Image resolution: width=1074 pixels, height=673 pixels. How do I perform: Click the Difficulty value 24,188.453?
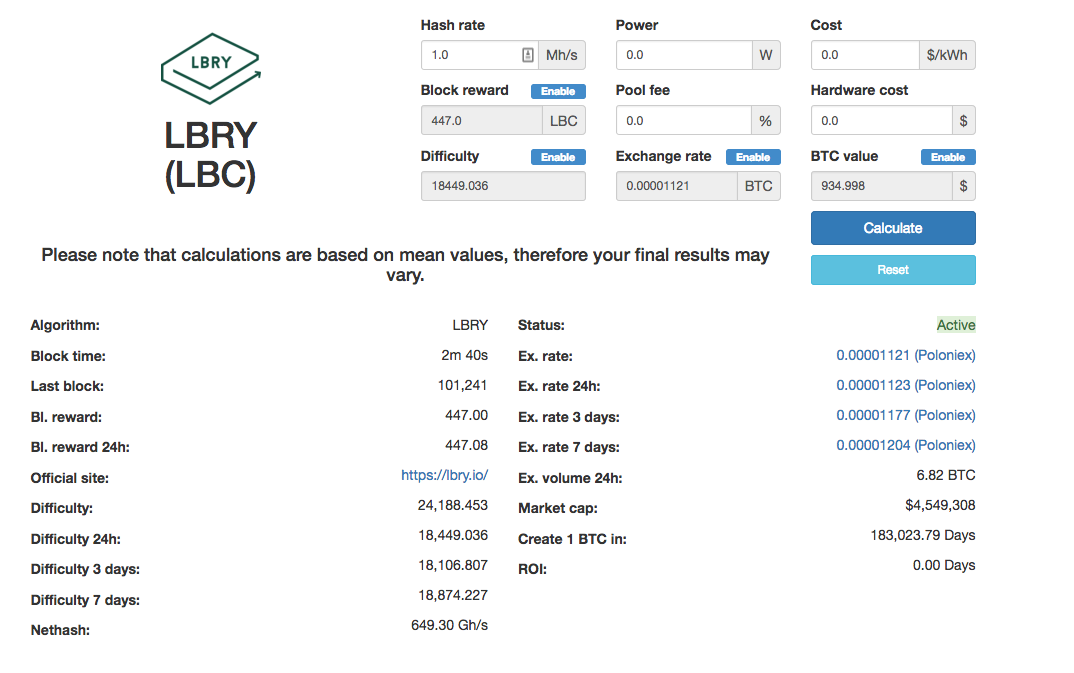[x=453, y=505]
